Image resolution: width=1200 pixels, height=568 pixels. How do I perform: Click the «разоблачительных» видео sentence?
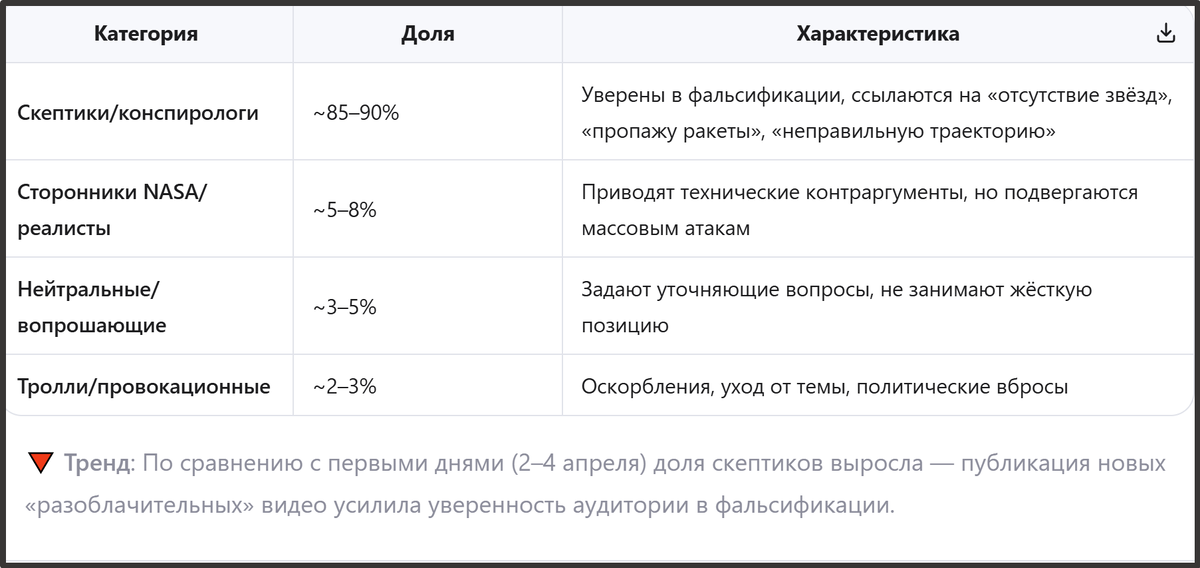click(x=459, y=506)
